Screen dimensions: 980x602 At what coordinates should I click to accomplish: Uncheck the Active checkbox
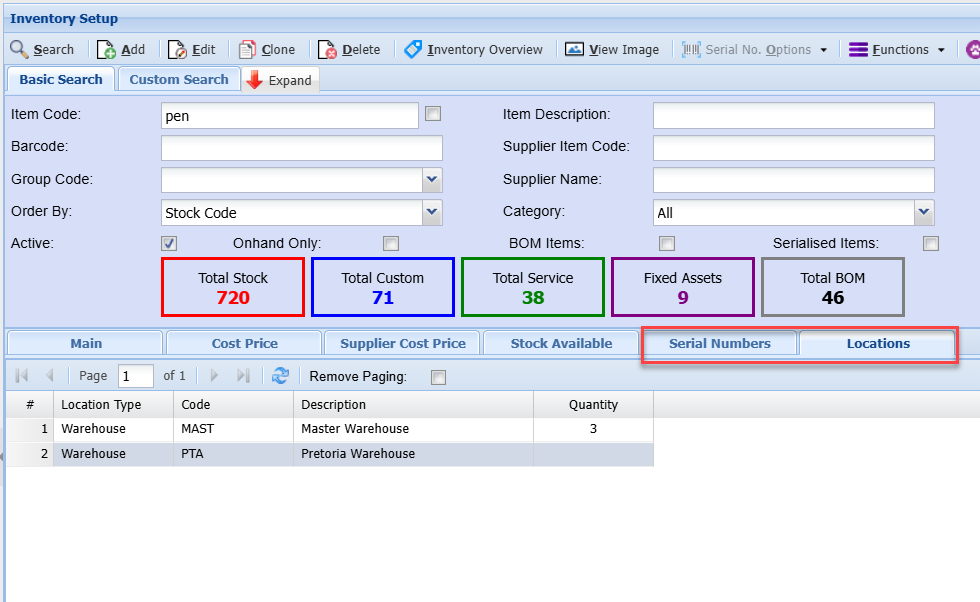(x=169, y=243)
